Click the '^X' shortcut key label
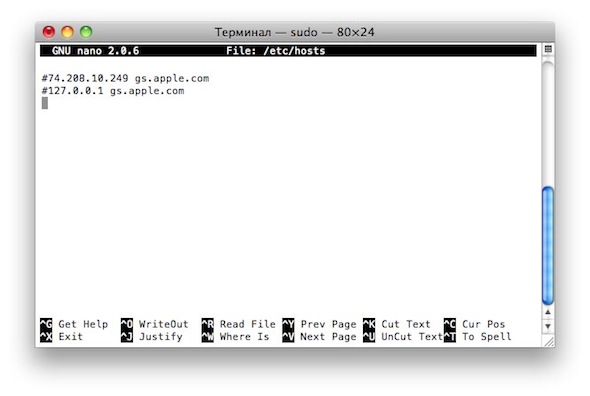 [x=46, y=337]
